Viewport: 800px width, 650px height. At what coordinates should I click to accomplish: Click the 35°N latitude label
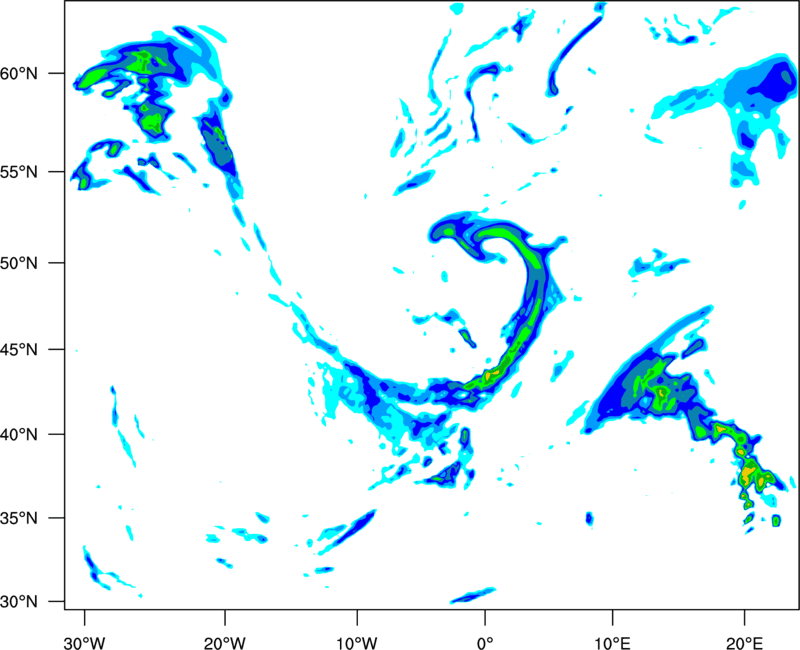pyautogui.click(x=19, y=518)
